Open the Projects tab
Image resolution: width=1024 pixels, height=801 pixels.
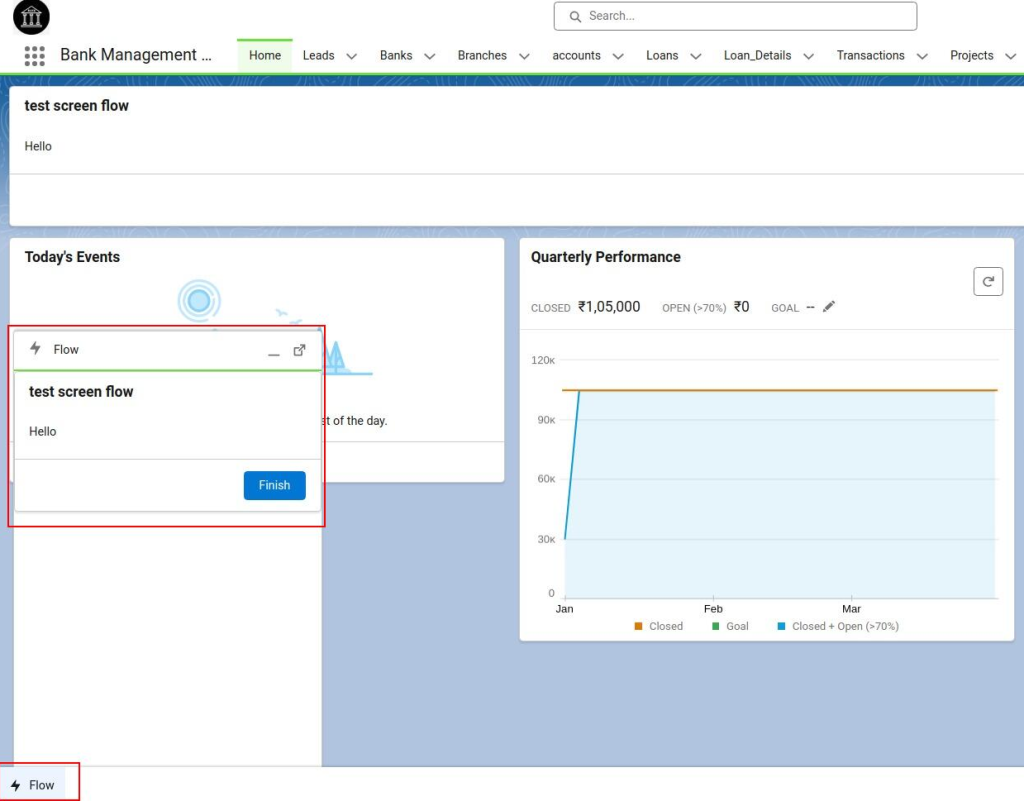coord(971,55)
